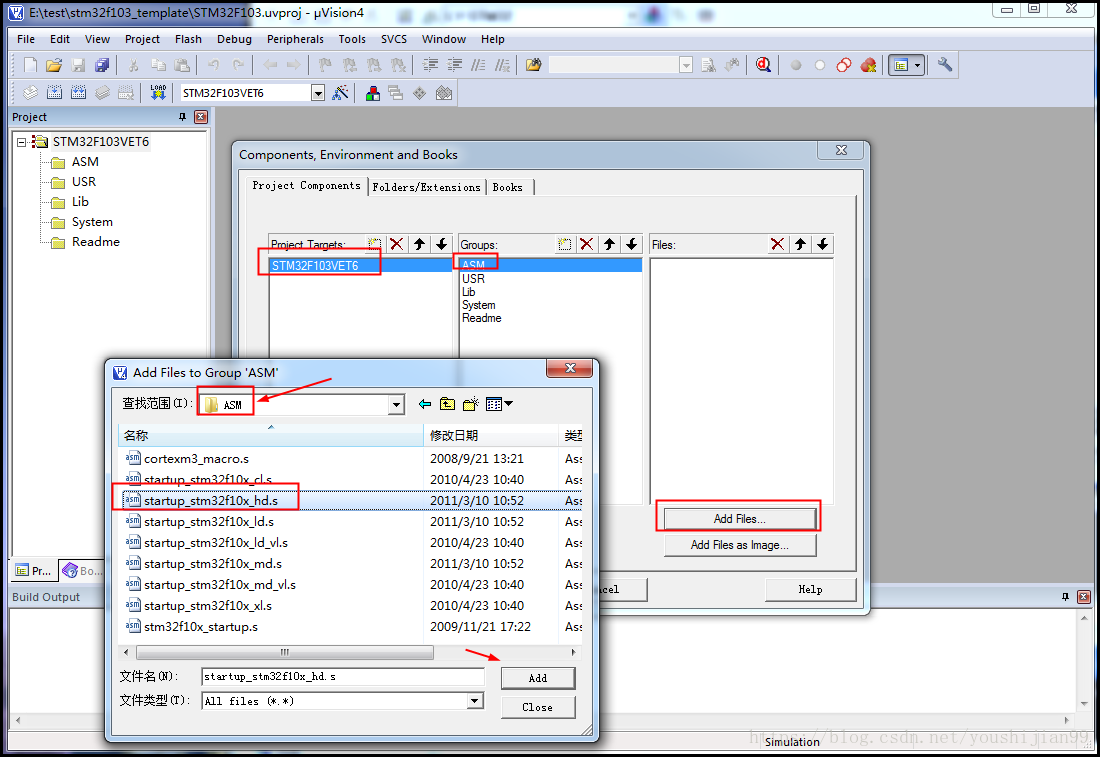The width and height of the screenshot is (1100, 757).
Task: Open the Project menu
Action: [142, 39]
